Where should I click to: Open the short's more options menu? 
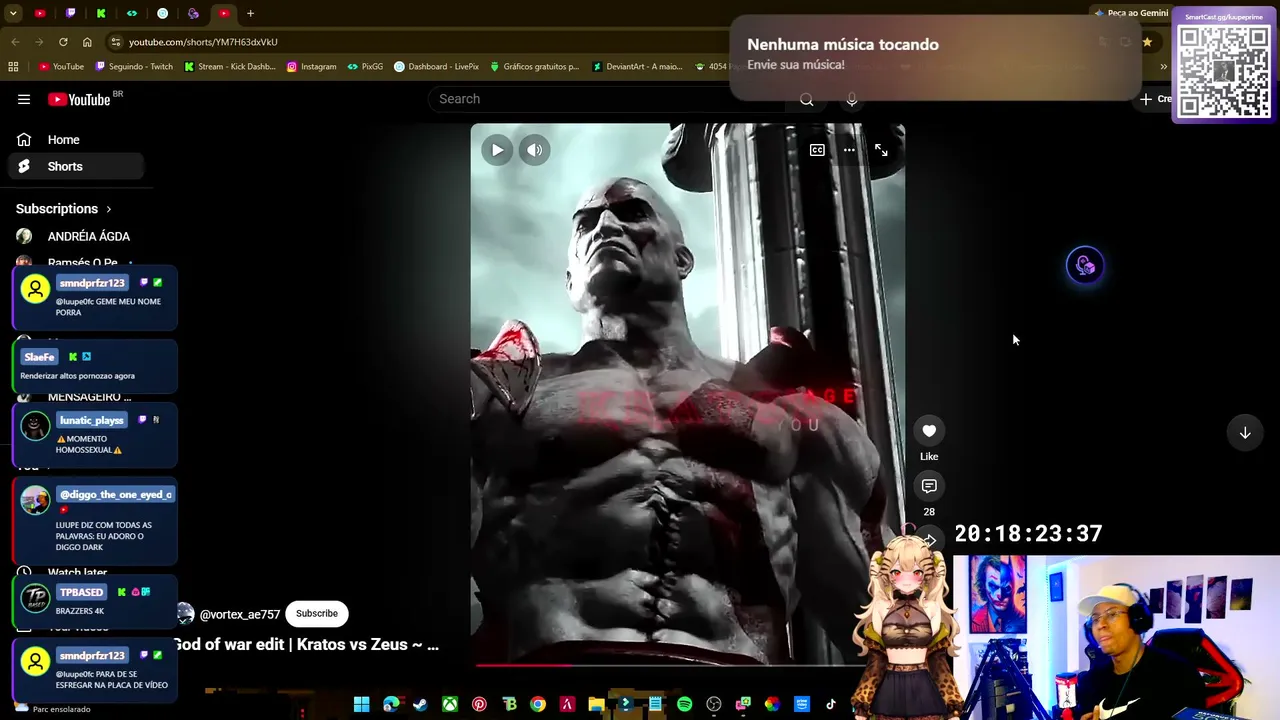[x=849, y=150]
